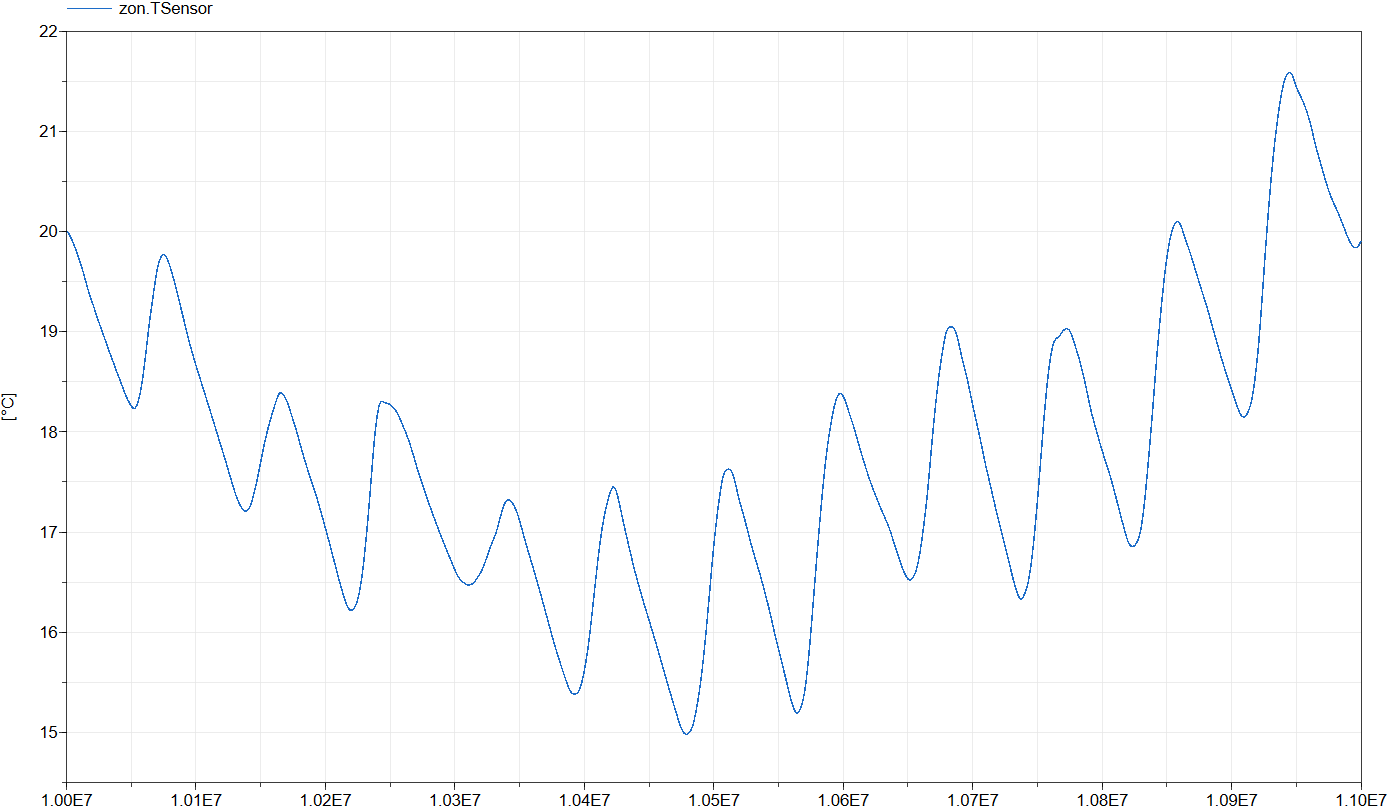Click the "1.08E7" x-axis tick label
The width and height of the screenshot is (1389, 811).
(x=1104, y=800)
